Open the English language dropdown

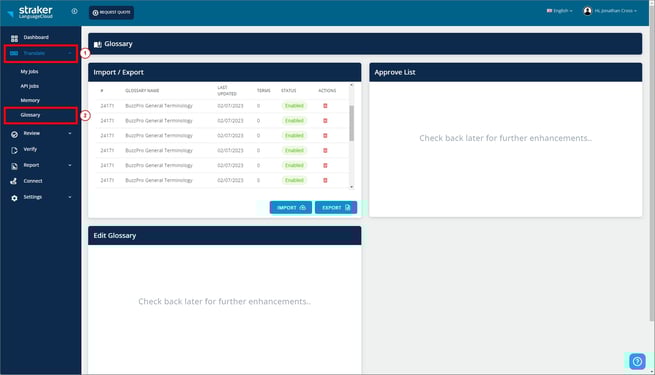559,11
